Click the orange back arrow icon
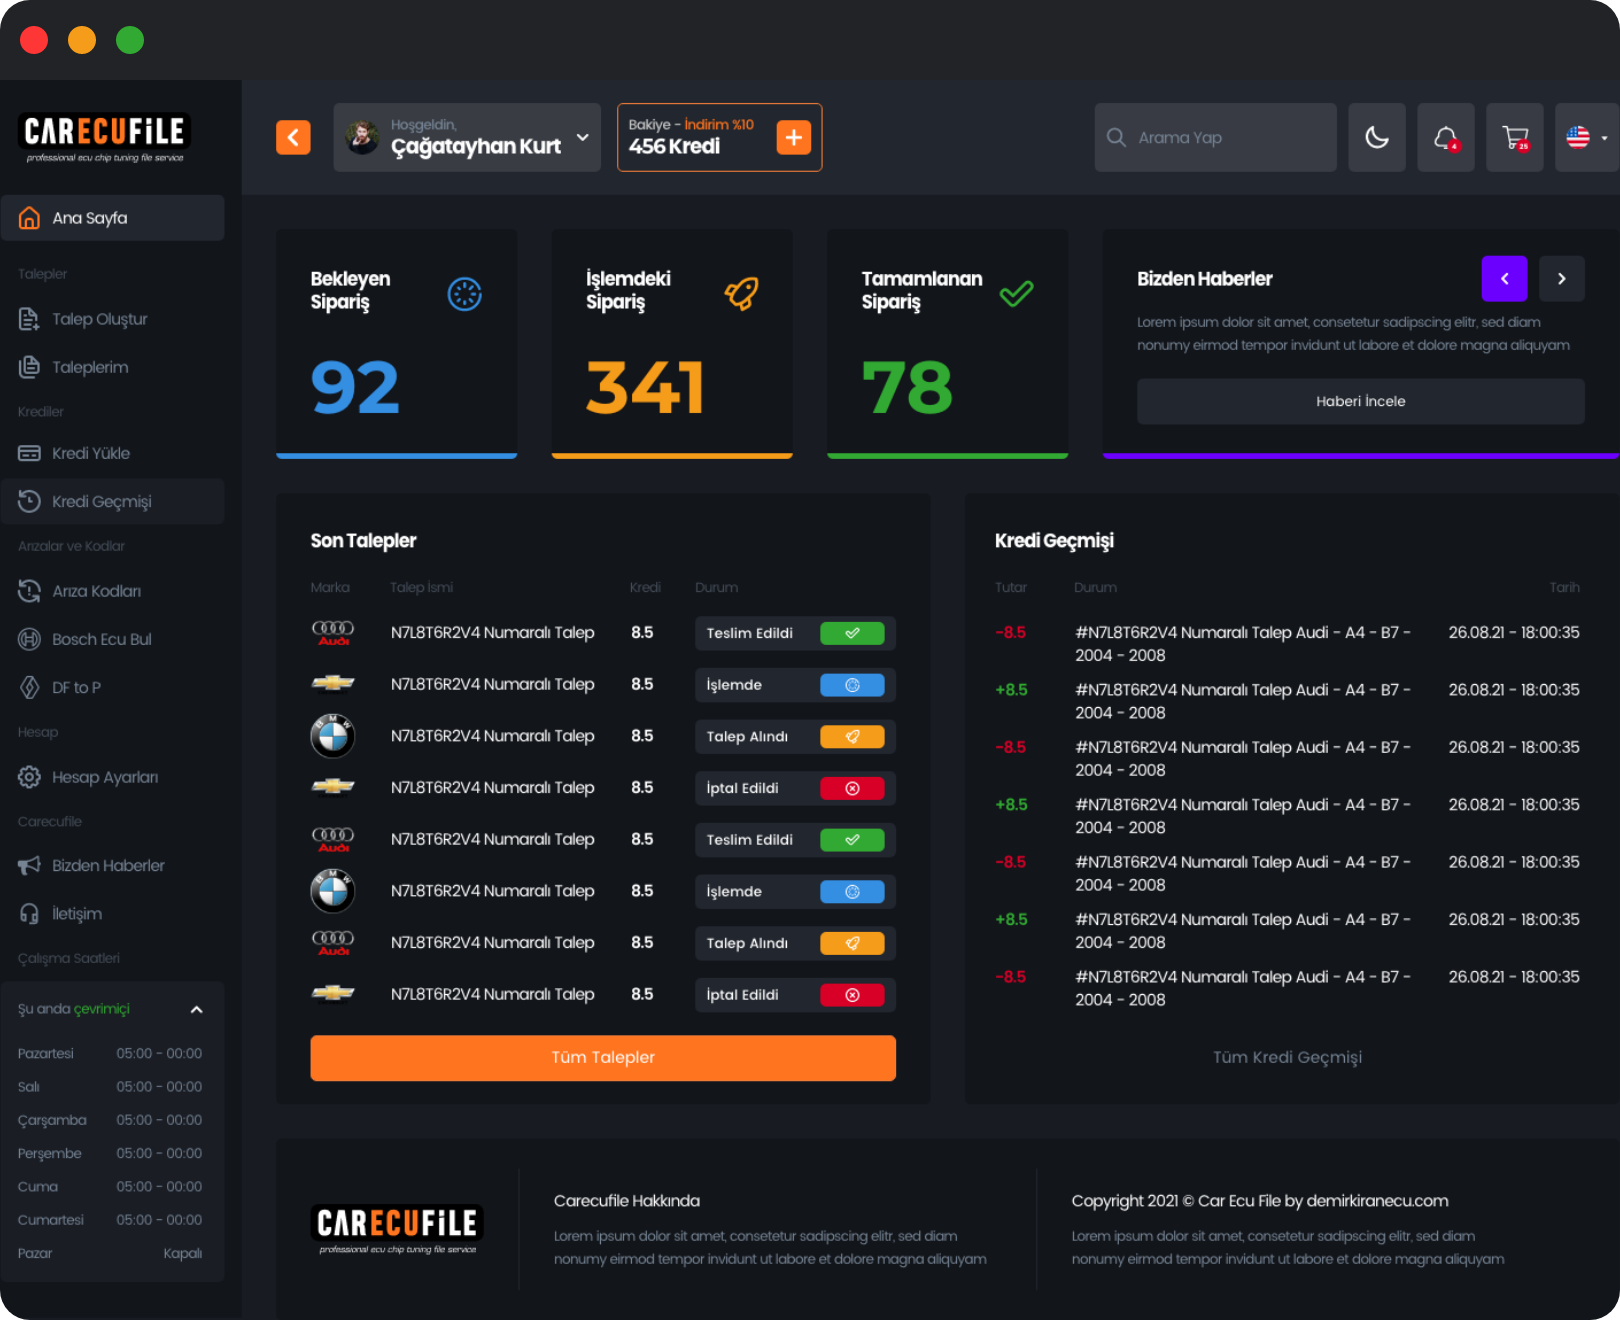Screen dimensions: 1620x1320 (293, 138)
